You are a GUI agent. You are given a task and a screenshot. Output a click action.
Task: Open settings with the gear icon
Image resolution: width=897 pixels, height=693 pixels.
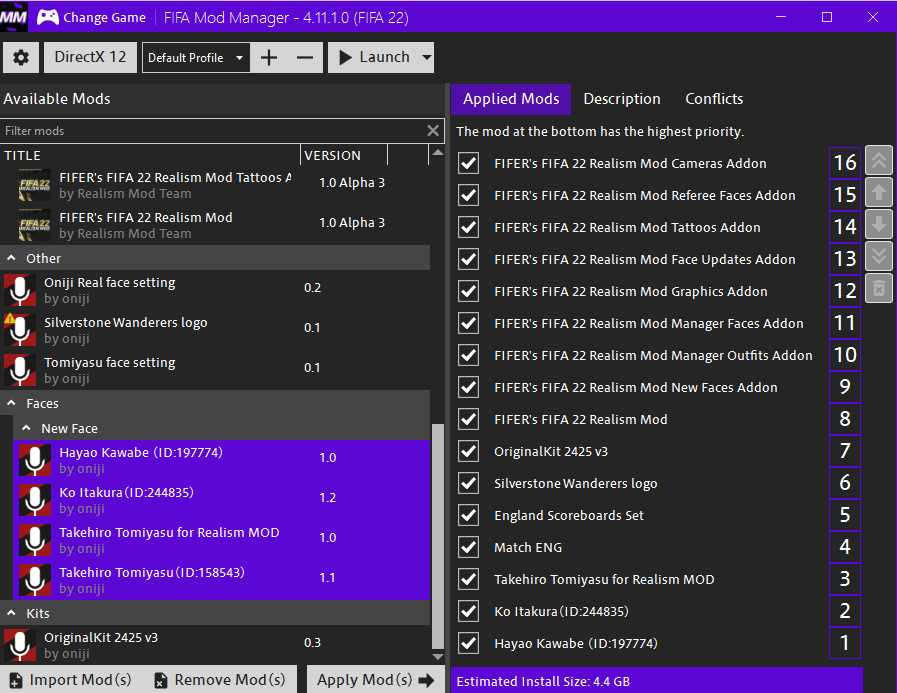click(x=21, y=57)
